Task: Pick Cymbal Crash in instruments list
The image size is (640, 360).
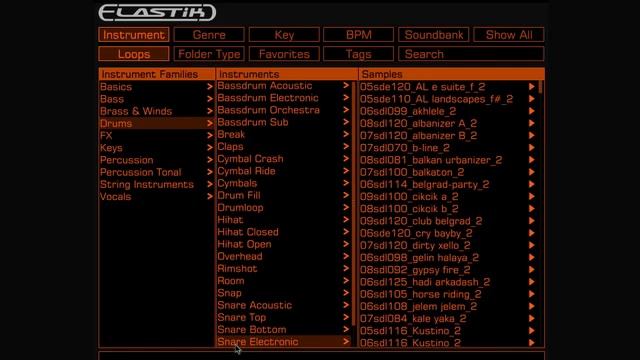Action: coord(283,159)
